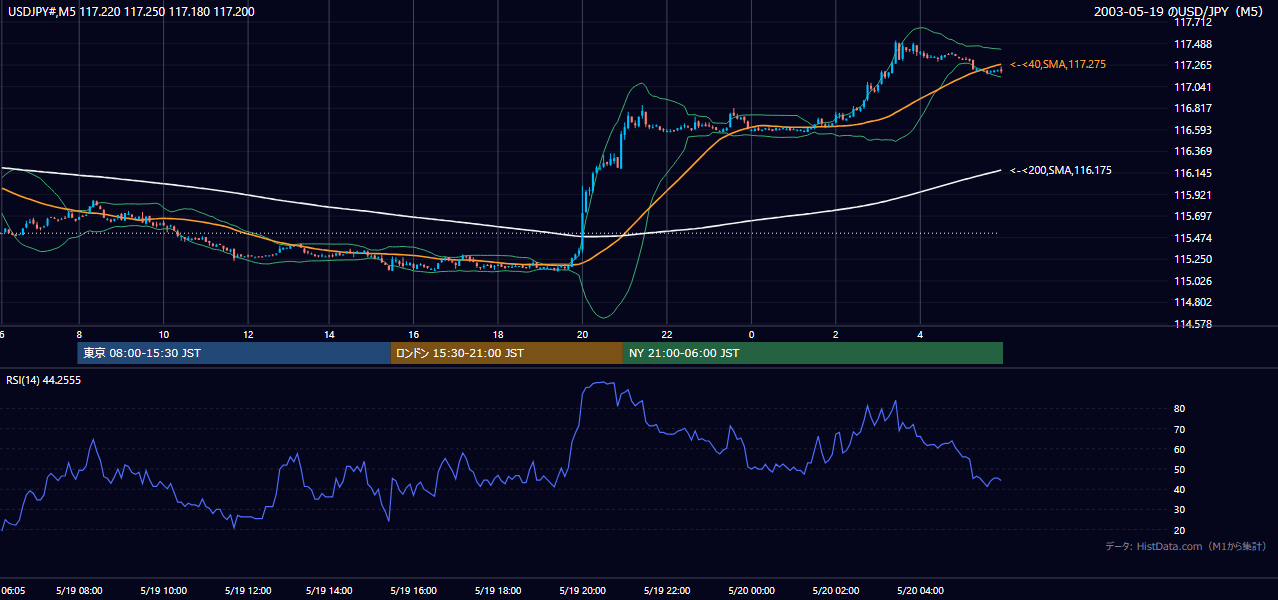Click price axis value 115.921
1278x600 pixels.
pyautogui.click(x=1193, y=195)
